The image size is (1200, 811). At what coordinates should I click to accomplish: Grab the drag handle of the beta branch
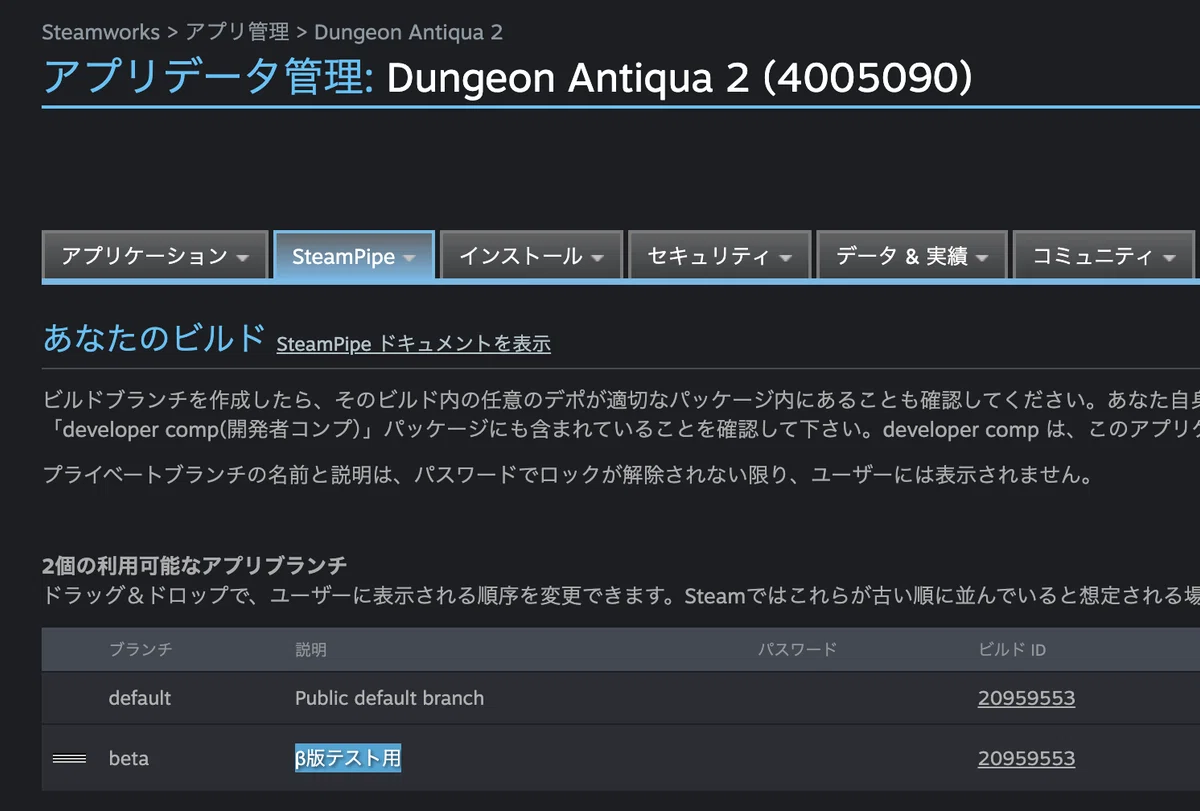pos(69,759)
